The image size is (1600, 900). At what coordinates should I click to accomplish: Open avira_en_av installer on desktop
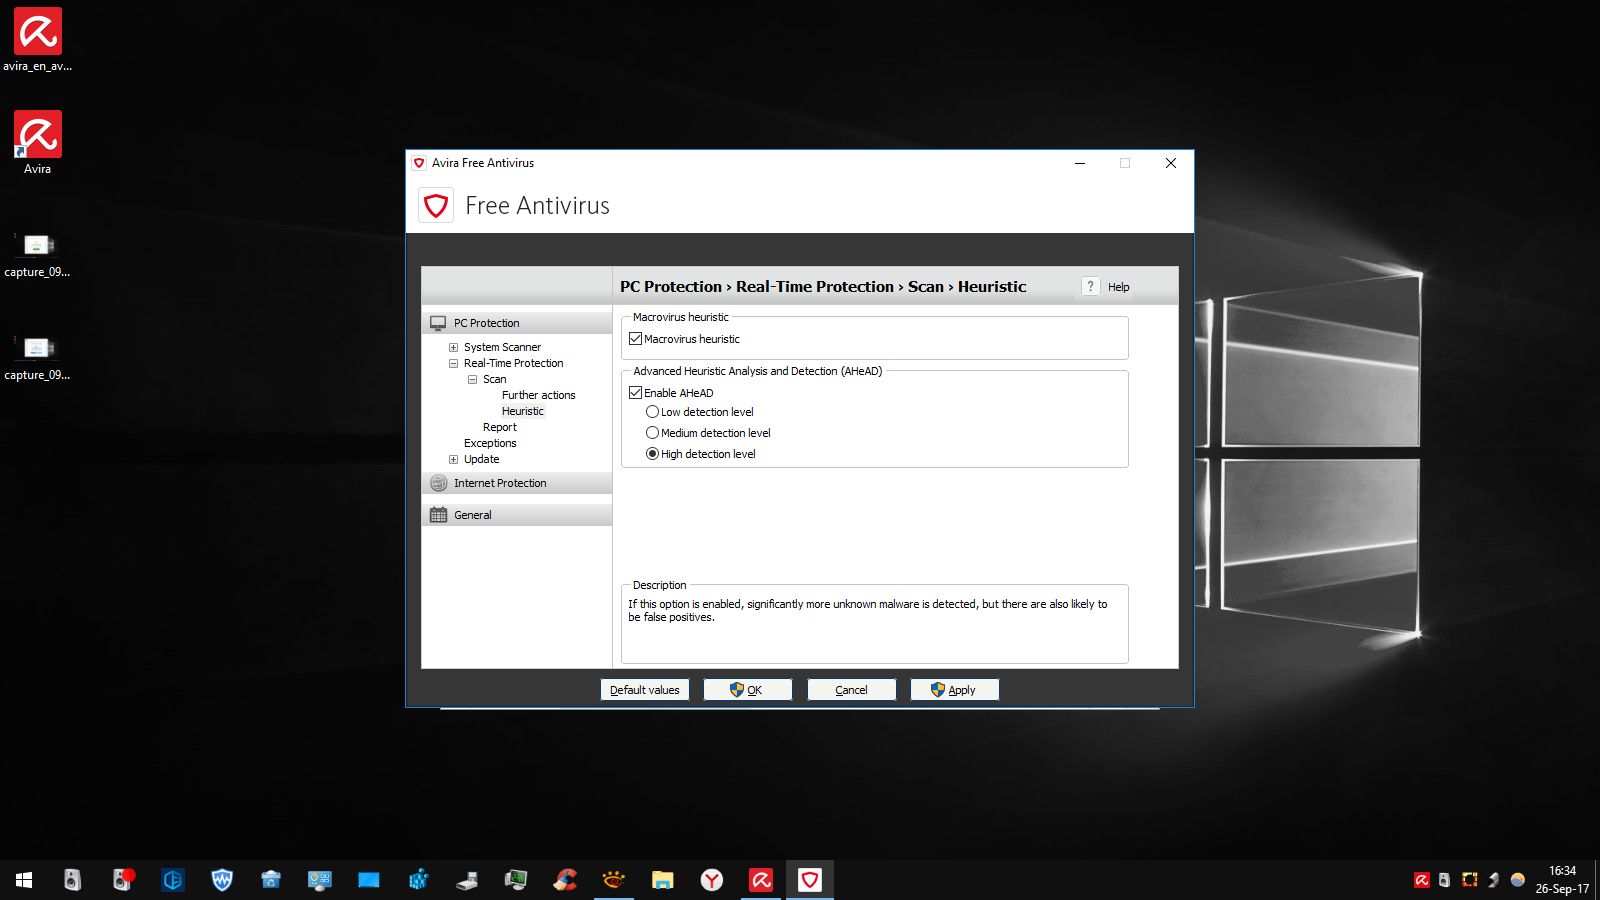(38, 33)
